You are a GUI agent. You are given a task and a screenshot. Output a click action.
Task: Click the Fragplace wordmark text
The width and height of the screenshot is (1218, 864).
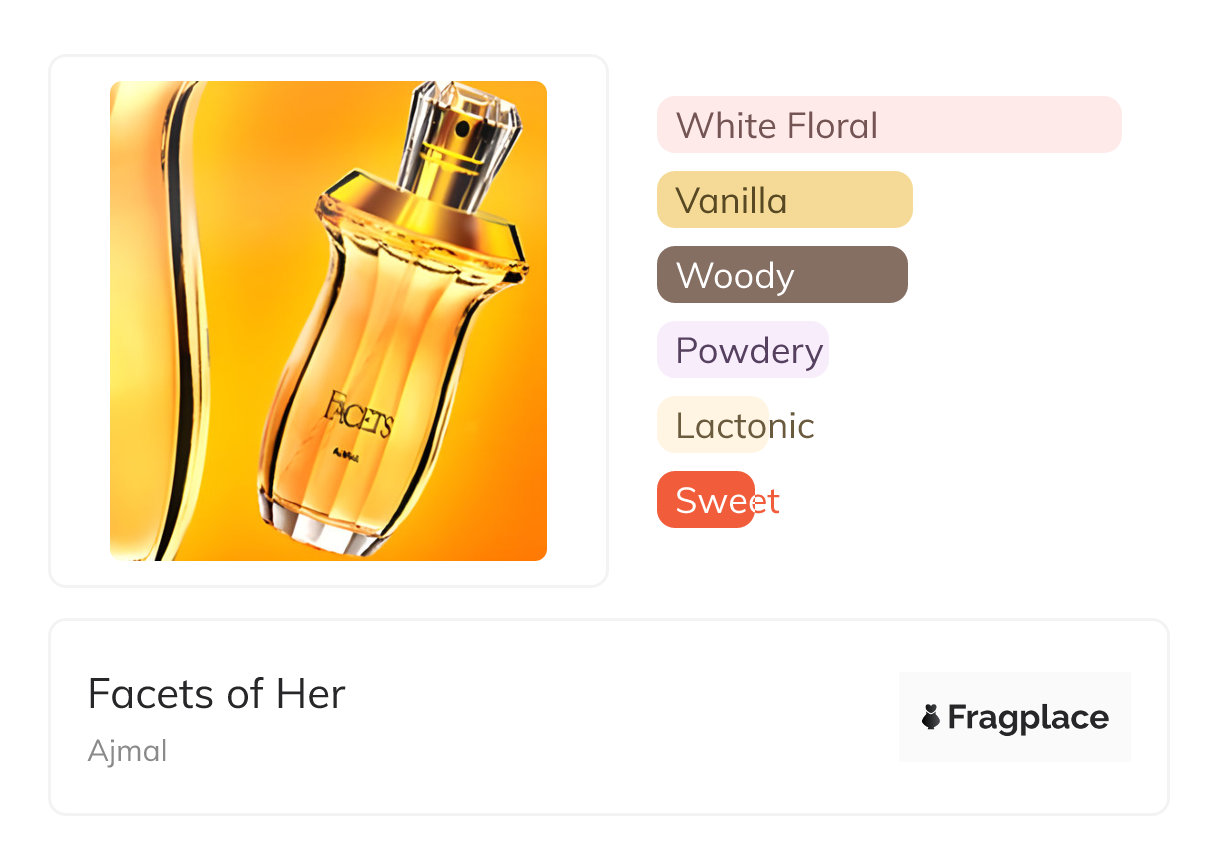click(1027, 717)
